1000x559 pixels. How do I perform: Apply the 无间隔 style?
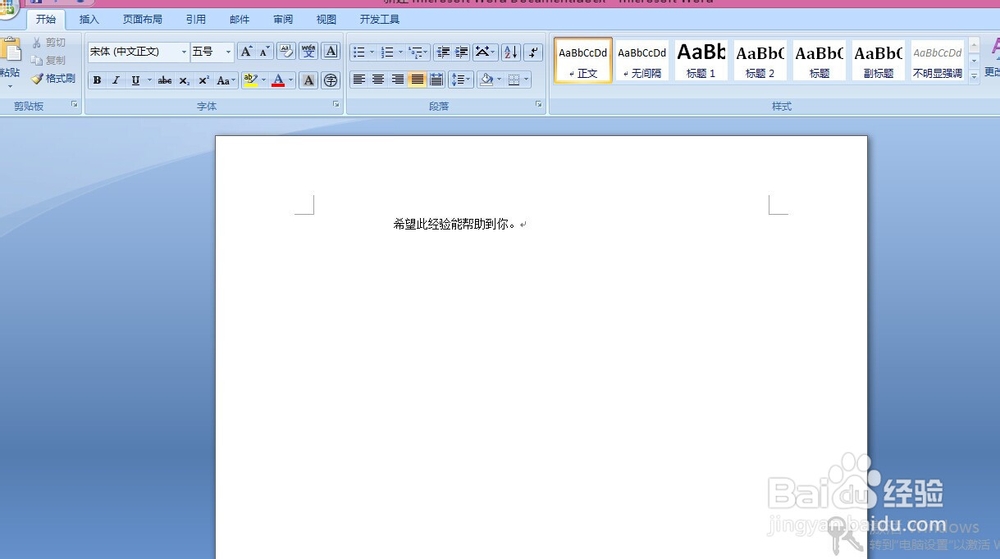(642, 60)
